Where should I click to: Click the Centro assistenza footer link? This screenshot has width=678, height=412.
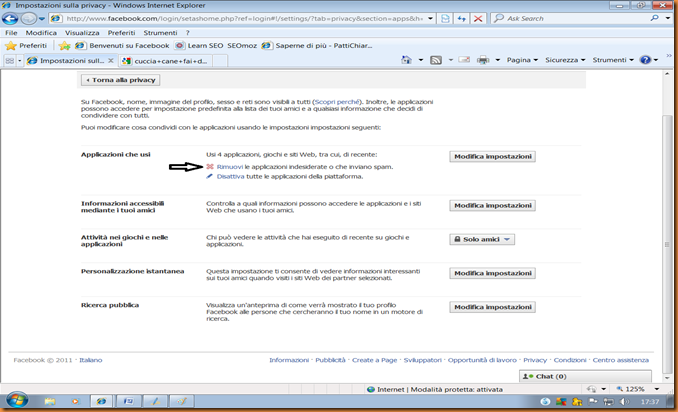point(620,360)
